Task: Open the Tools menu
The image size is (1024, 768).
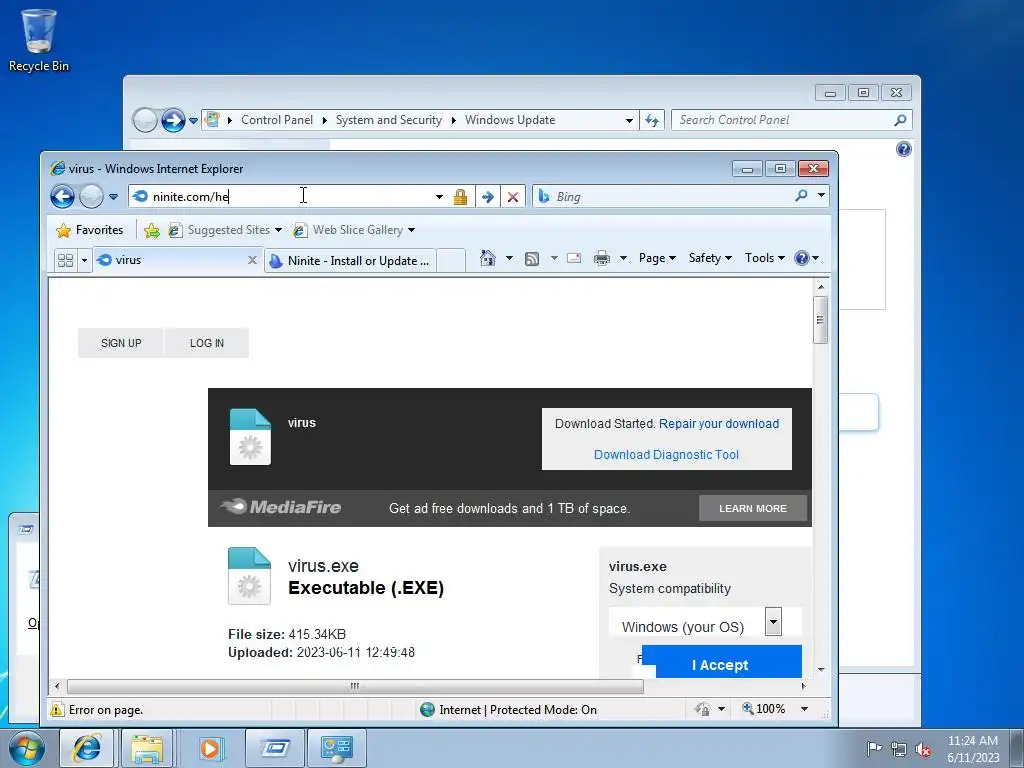Action: tap(765, 258)
